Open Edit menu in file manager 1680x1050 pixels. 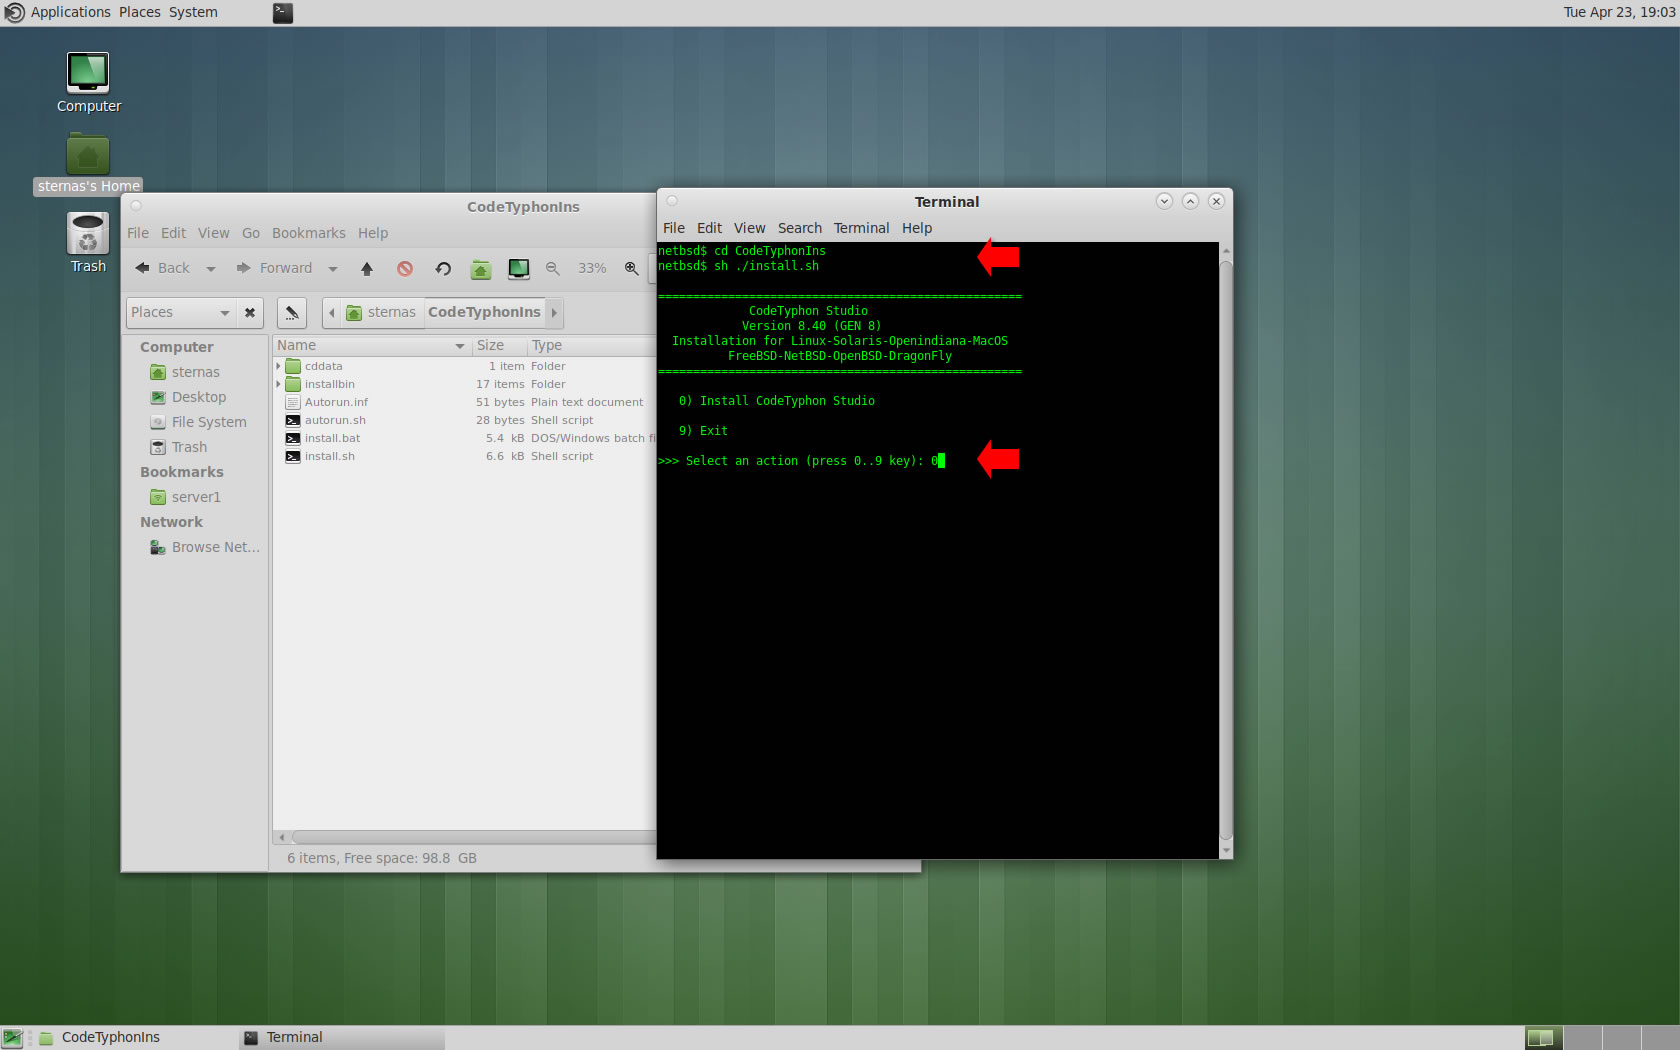point(173,233)
